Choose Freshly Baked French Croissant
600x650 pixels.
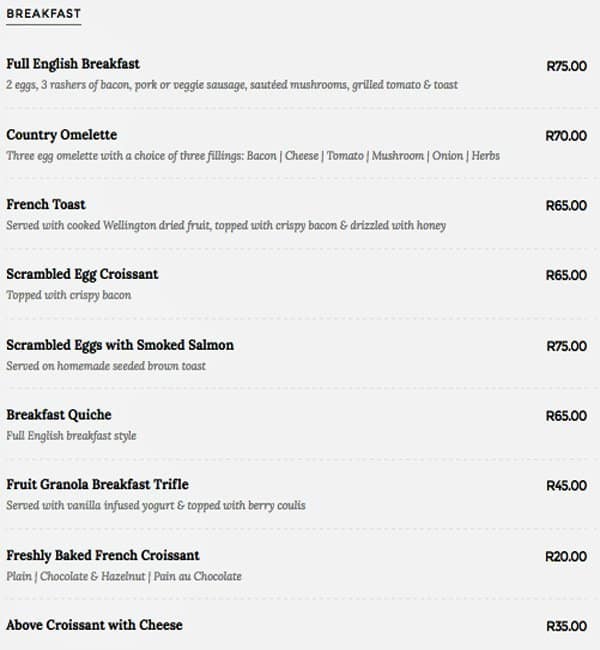tap(103, 555)
